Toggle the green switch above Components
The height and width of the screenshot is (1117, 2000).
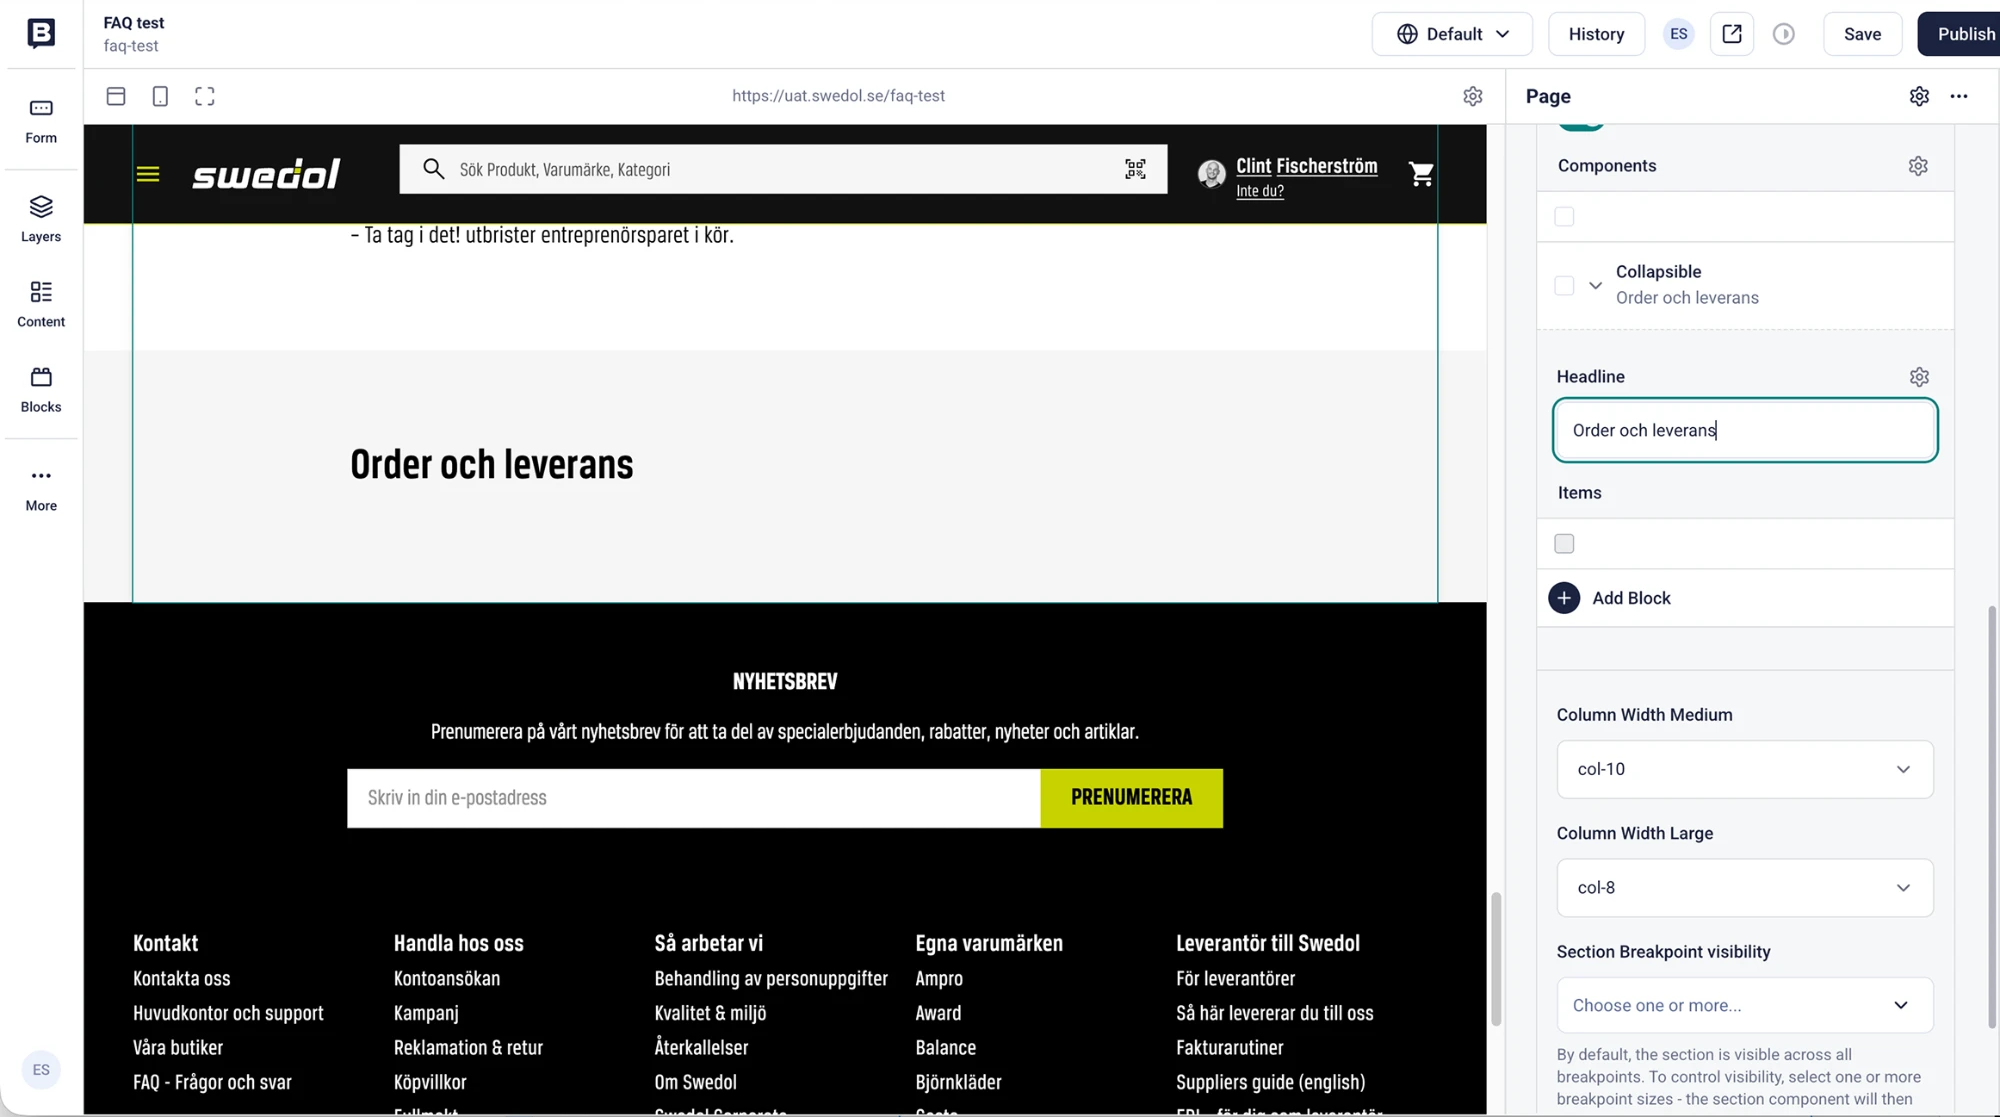point(1581,126)
